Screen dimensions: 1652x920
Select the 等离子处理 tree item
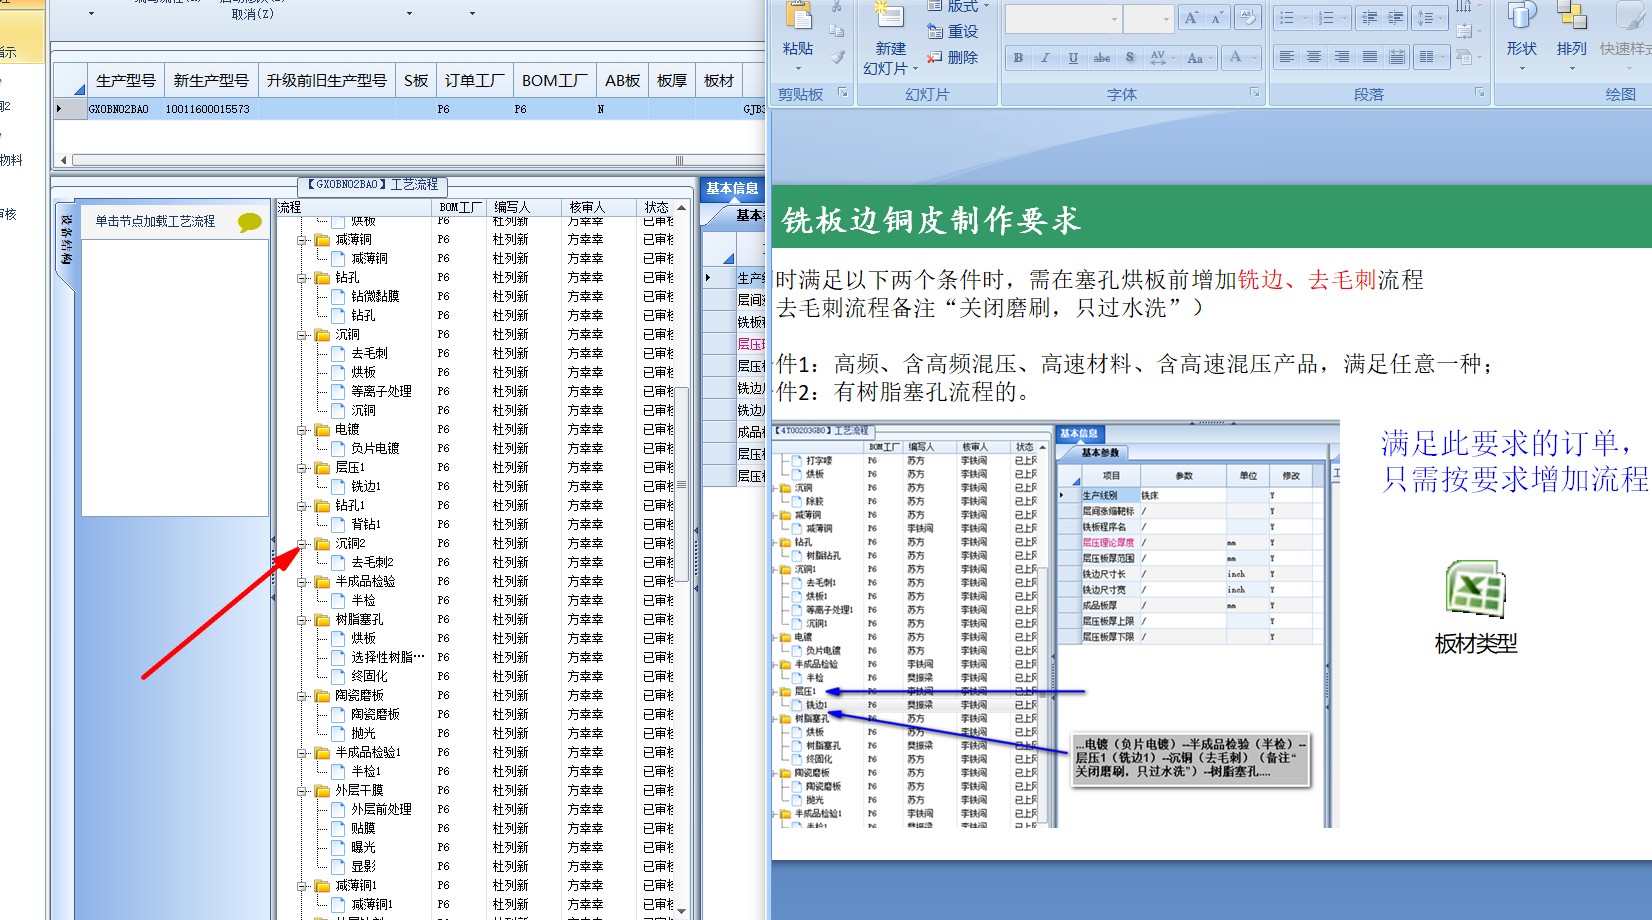pos(381,392)
